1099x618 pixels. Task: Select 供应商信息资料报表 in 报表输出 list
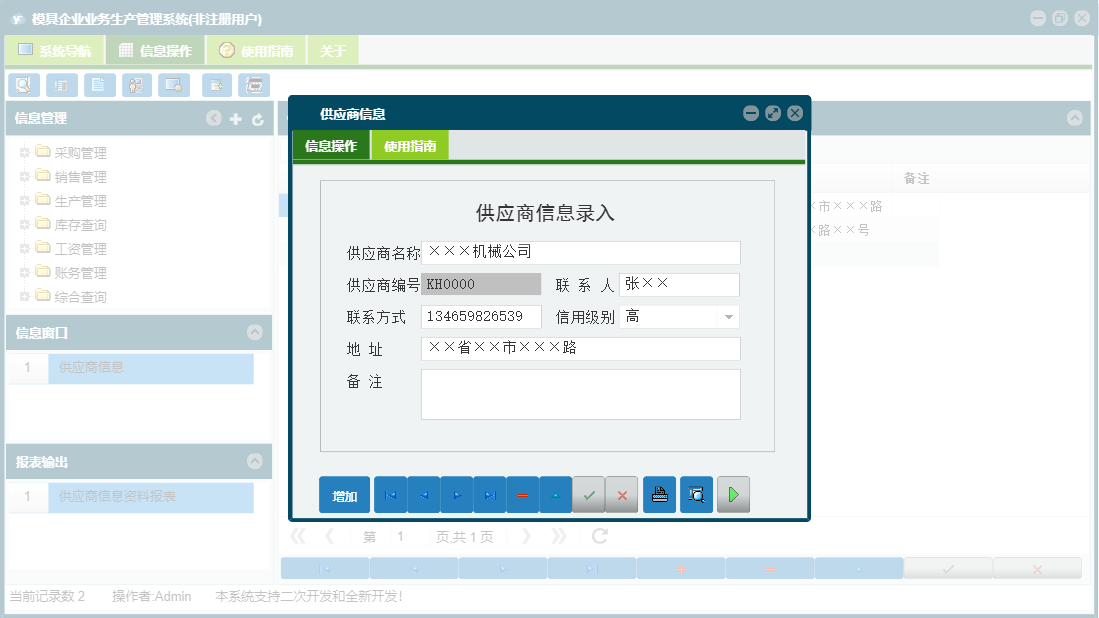point(151,497)
